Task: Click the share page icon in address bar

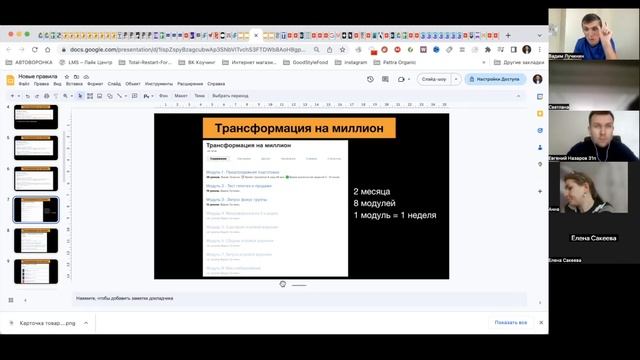Action: click(x=329, y=49)
